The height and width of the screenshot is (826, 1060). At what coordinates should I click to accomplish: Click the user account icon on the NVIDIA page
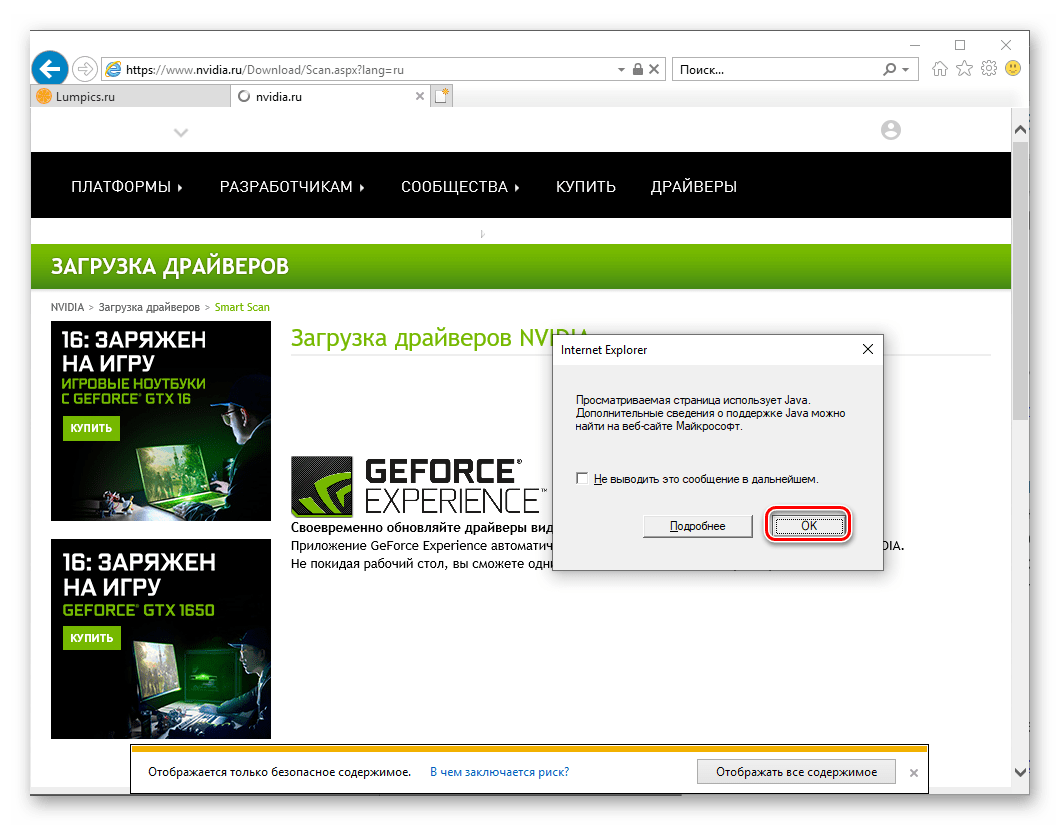pyautogui.click(x=890, y=130)
